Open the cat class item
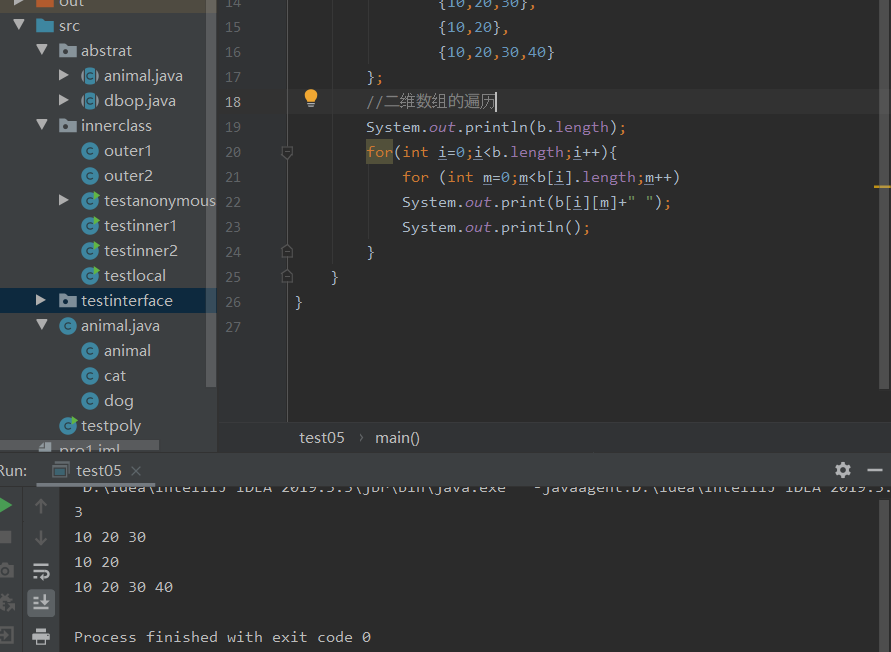Screen dimensions: 891x652 click(x=115, y=376)
